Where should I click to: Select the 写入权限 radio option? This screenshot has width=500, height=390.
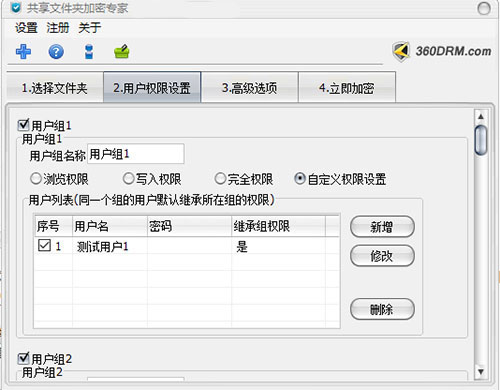point(128,179)
